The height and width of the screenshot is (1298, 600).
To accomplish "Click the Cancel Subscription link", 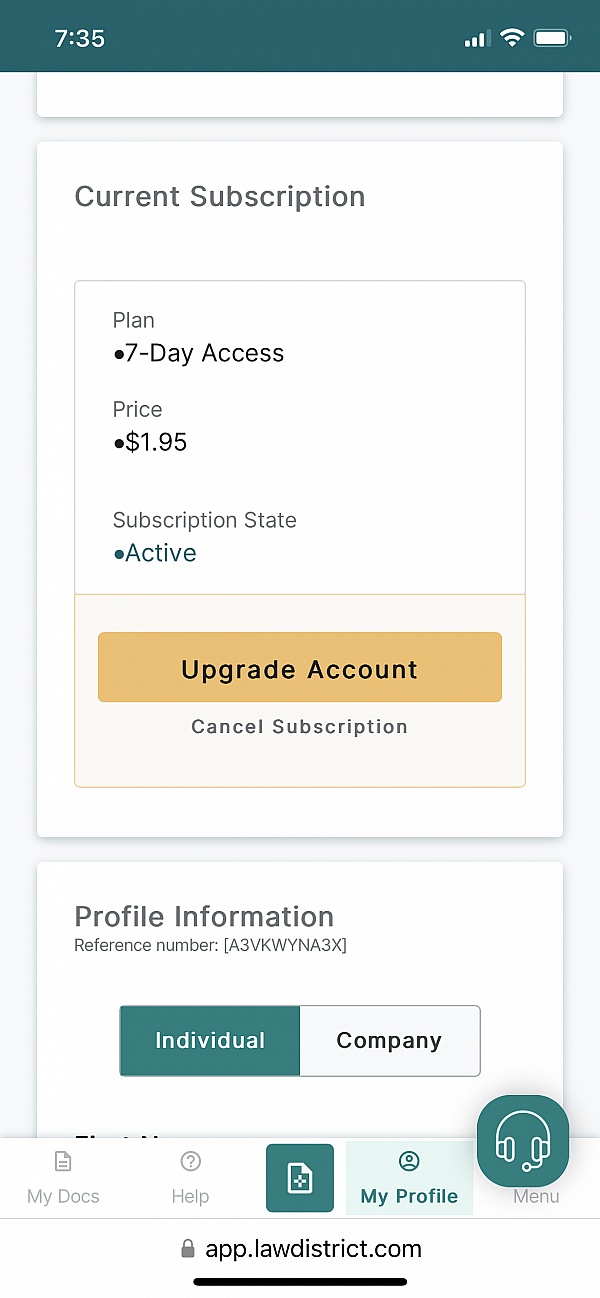I will tap(300, 727).
